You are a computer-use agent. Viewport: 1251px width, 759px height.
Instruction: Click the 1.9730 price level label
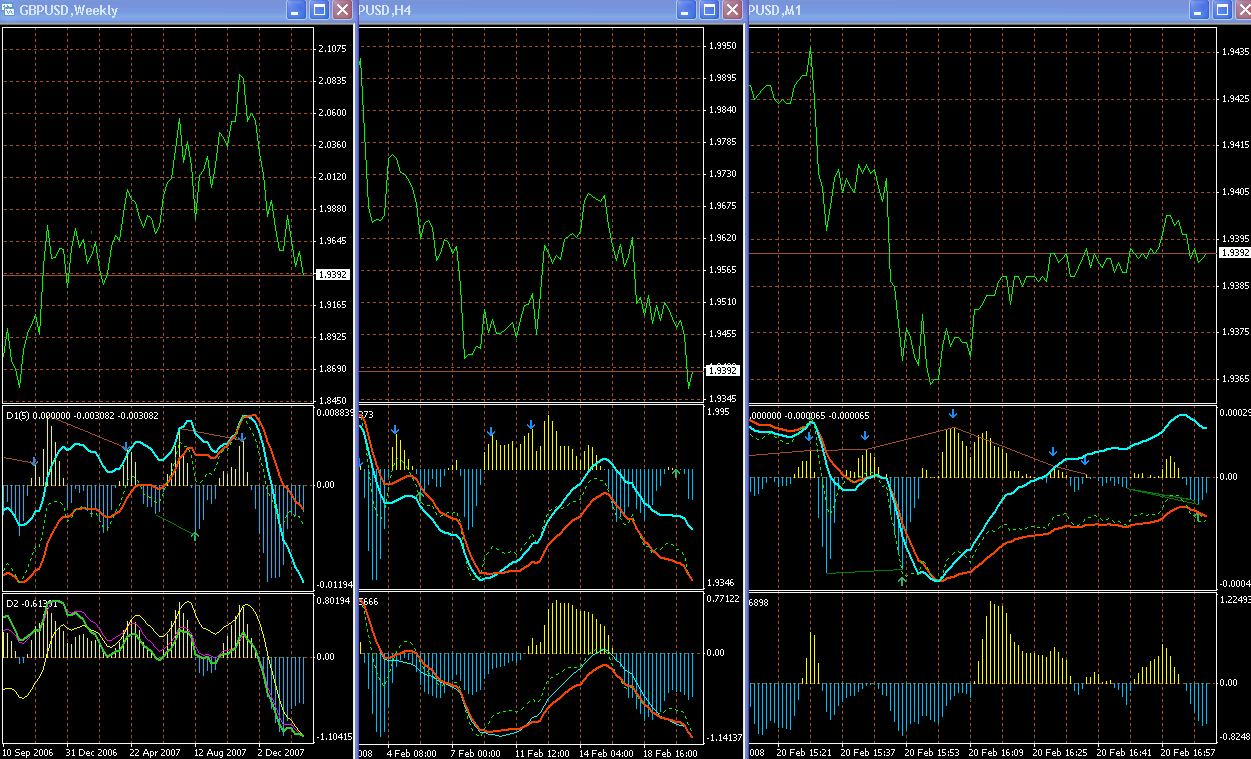723,174
